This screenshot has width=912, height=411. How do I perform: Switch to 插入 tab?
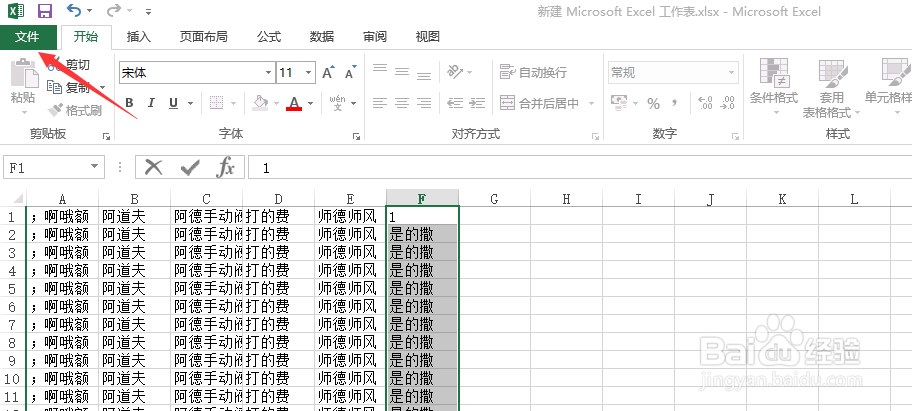point(138,37)
